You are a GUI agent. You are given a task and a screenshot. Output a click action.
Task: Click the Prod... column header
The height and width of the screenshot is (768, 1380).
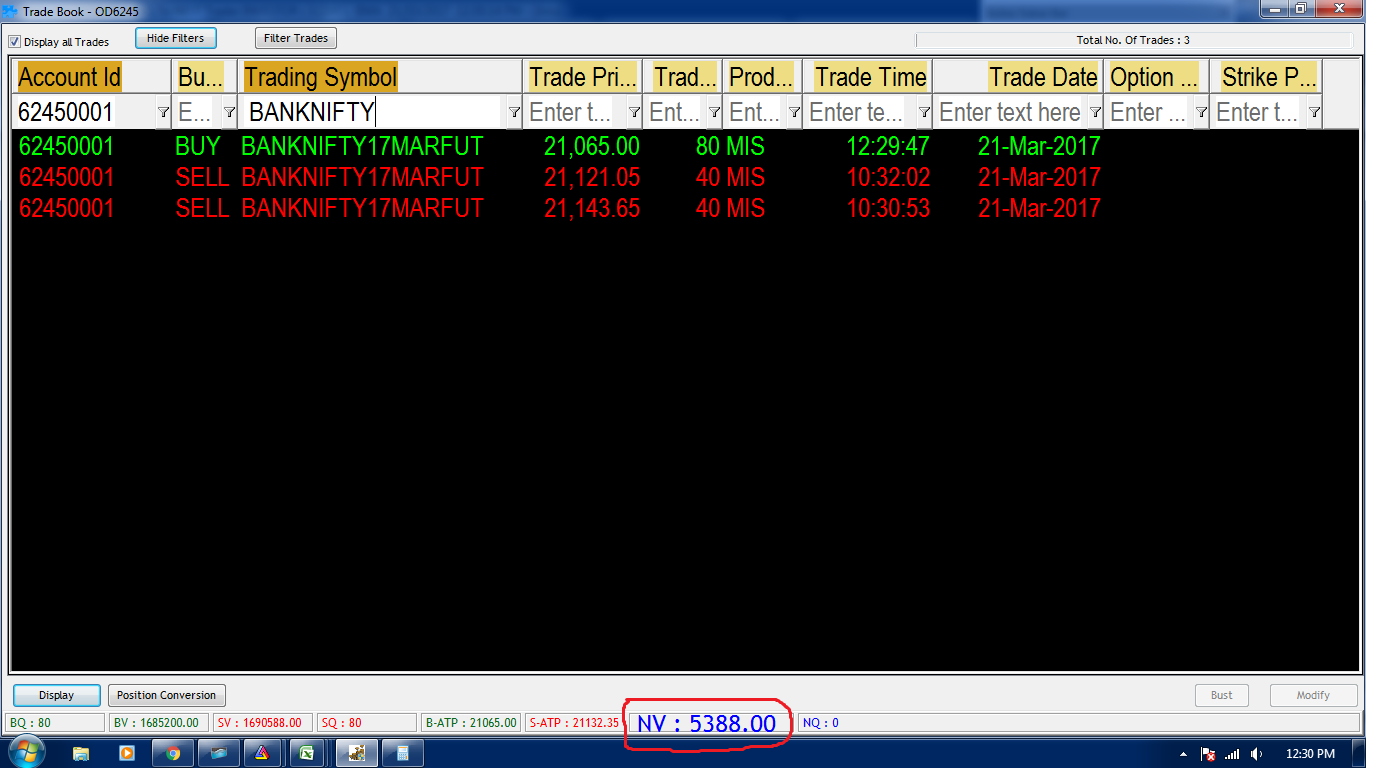tap(761, 77)
